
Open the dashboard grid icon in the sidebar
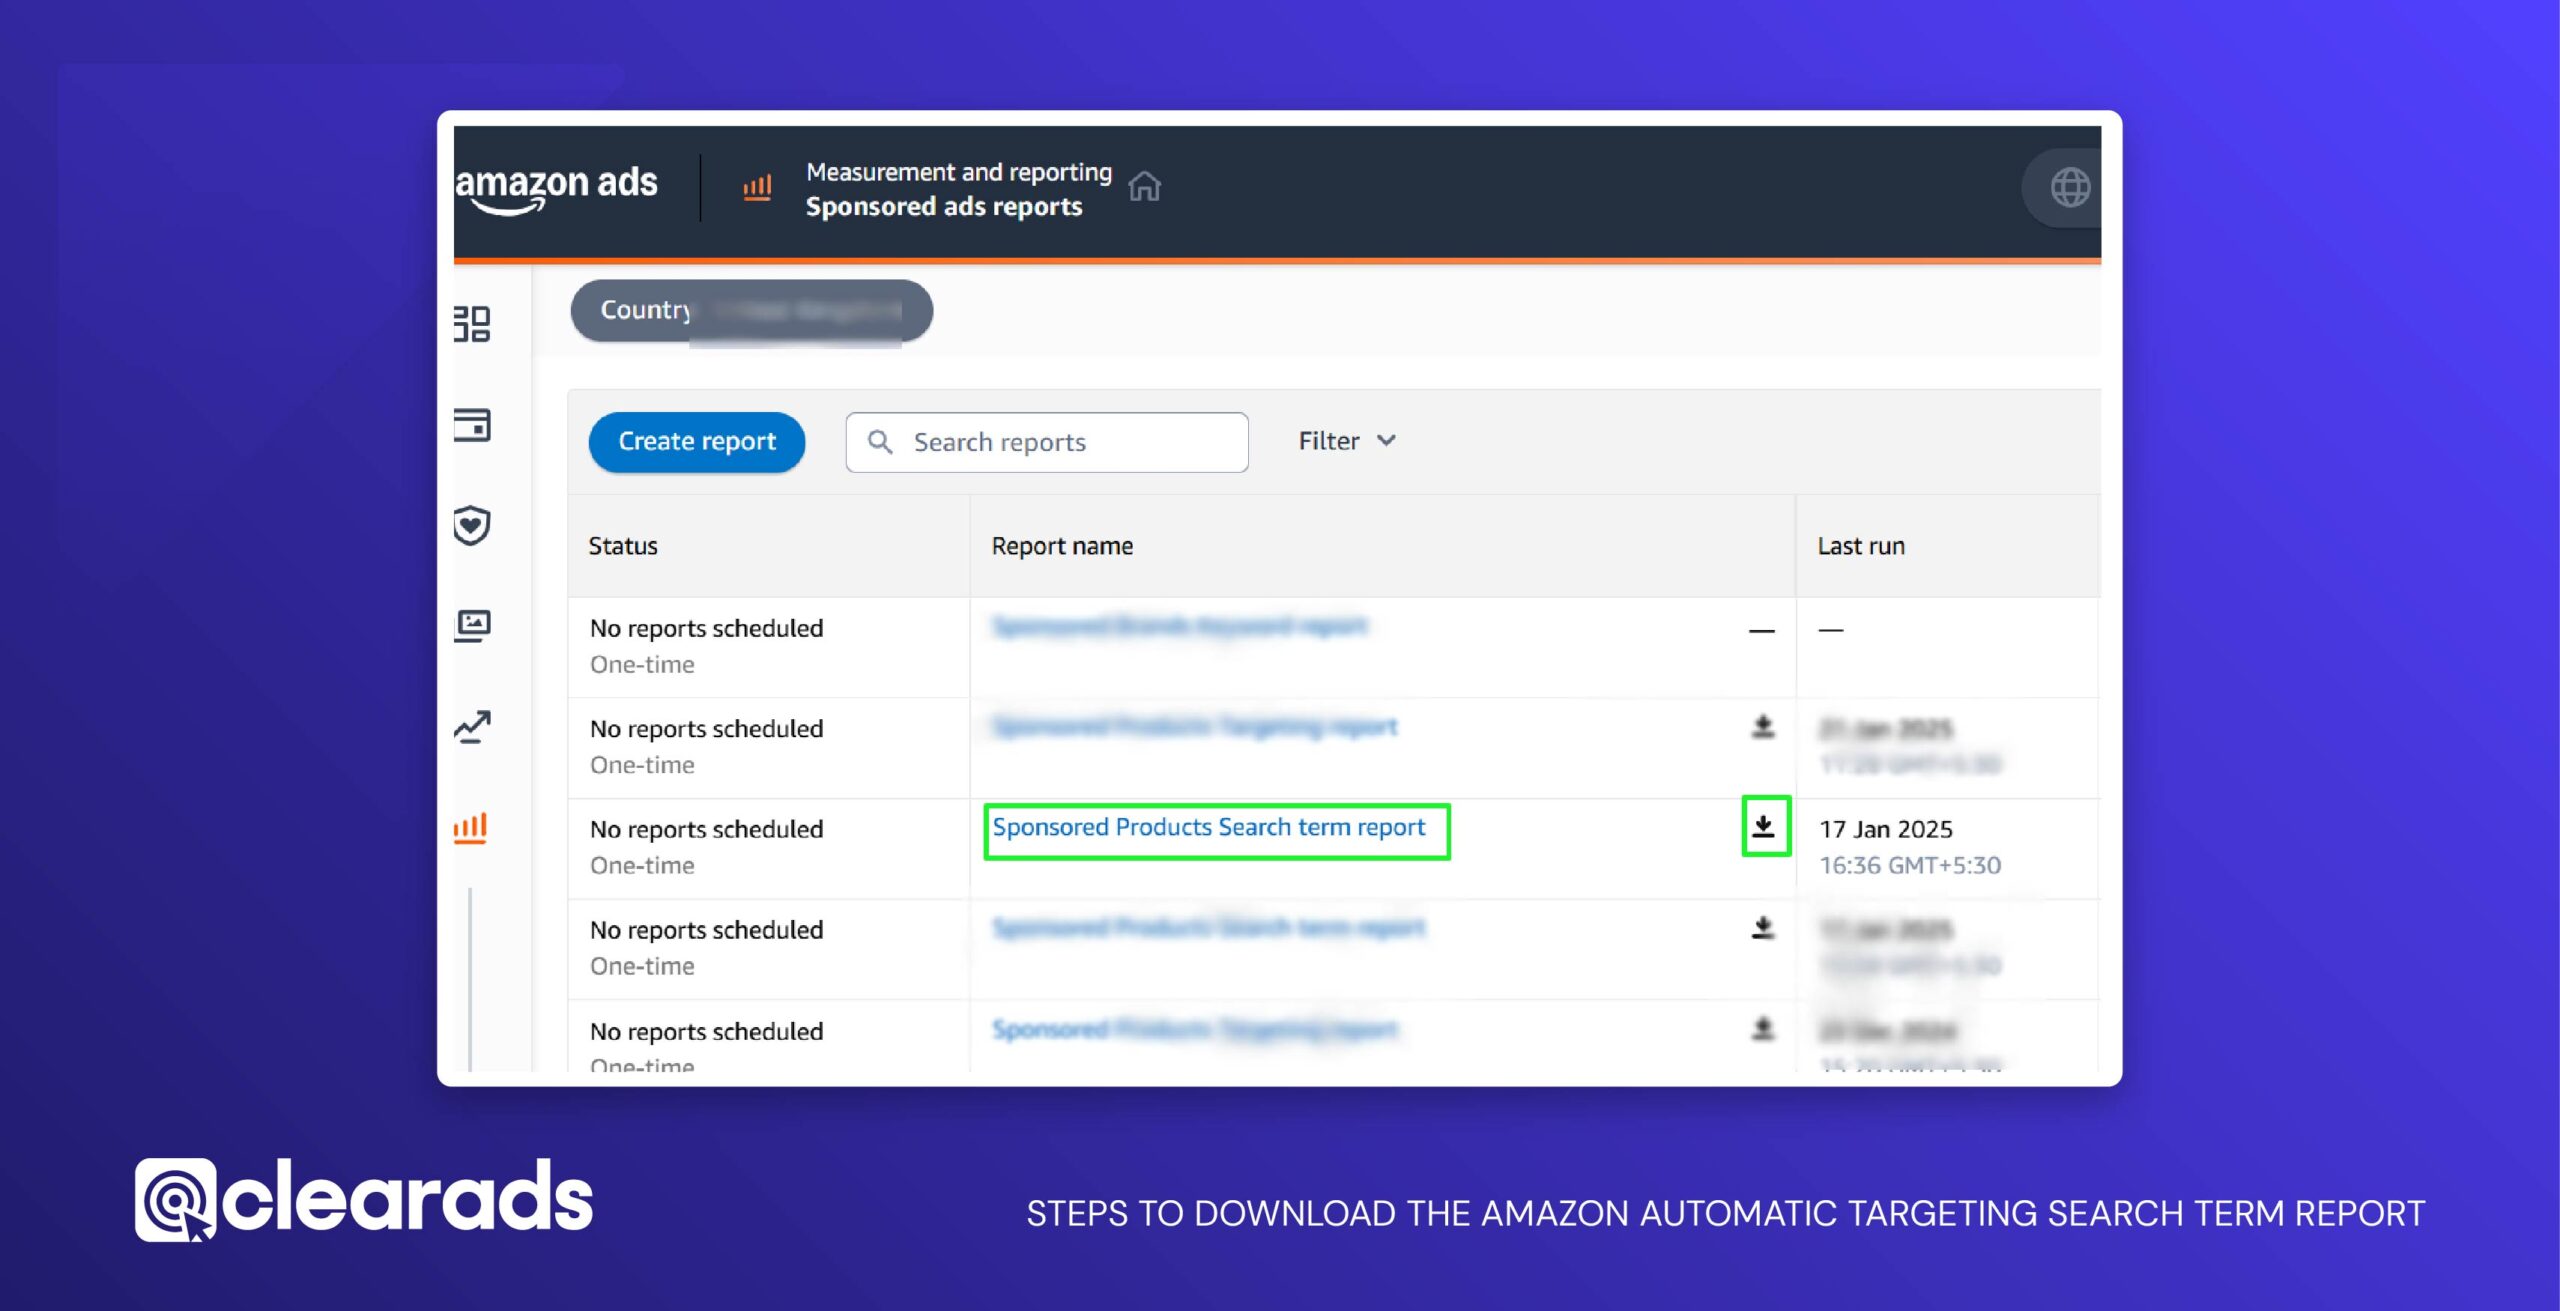pos(473,325)
